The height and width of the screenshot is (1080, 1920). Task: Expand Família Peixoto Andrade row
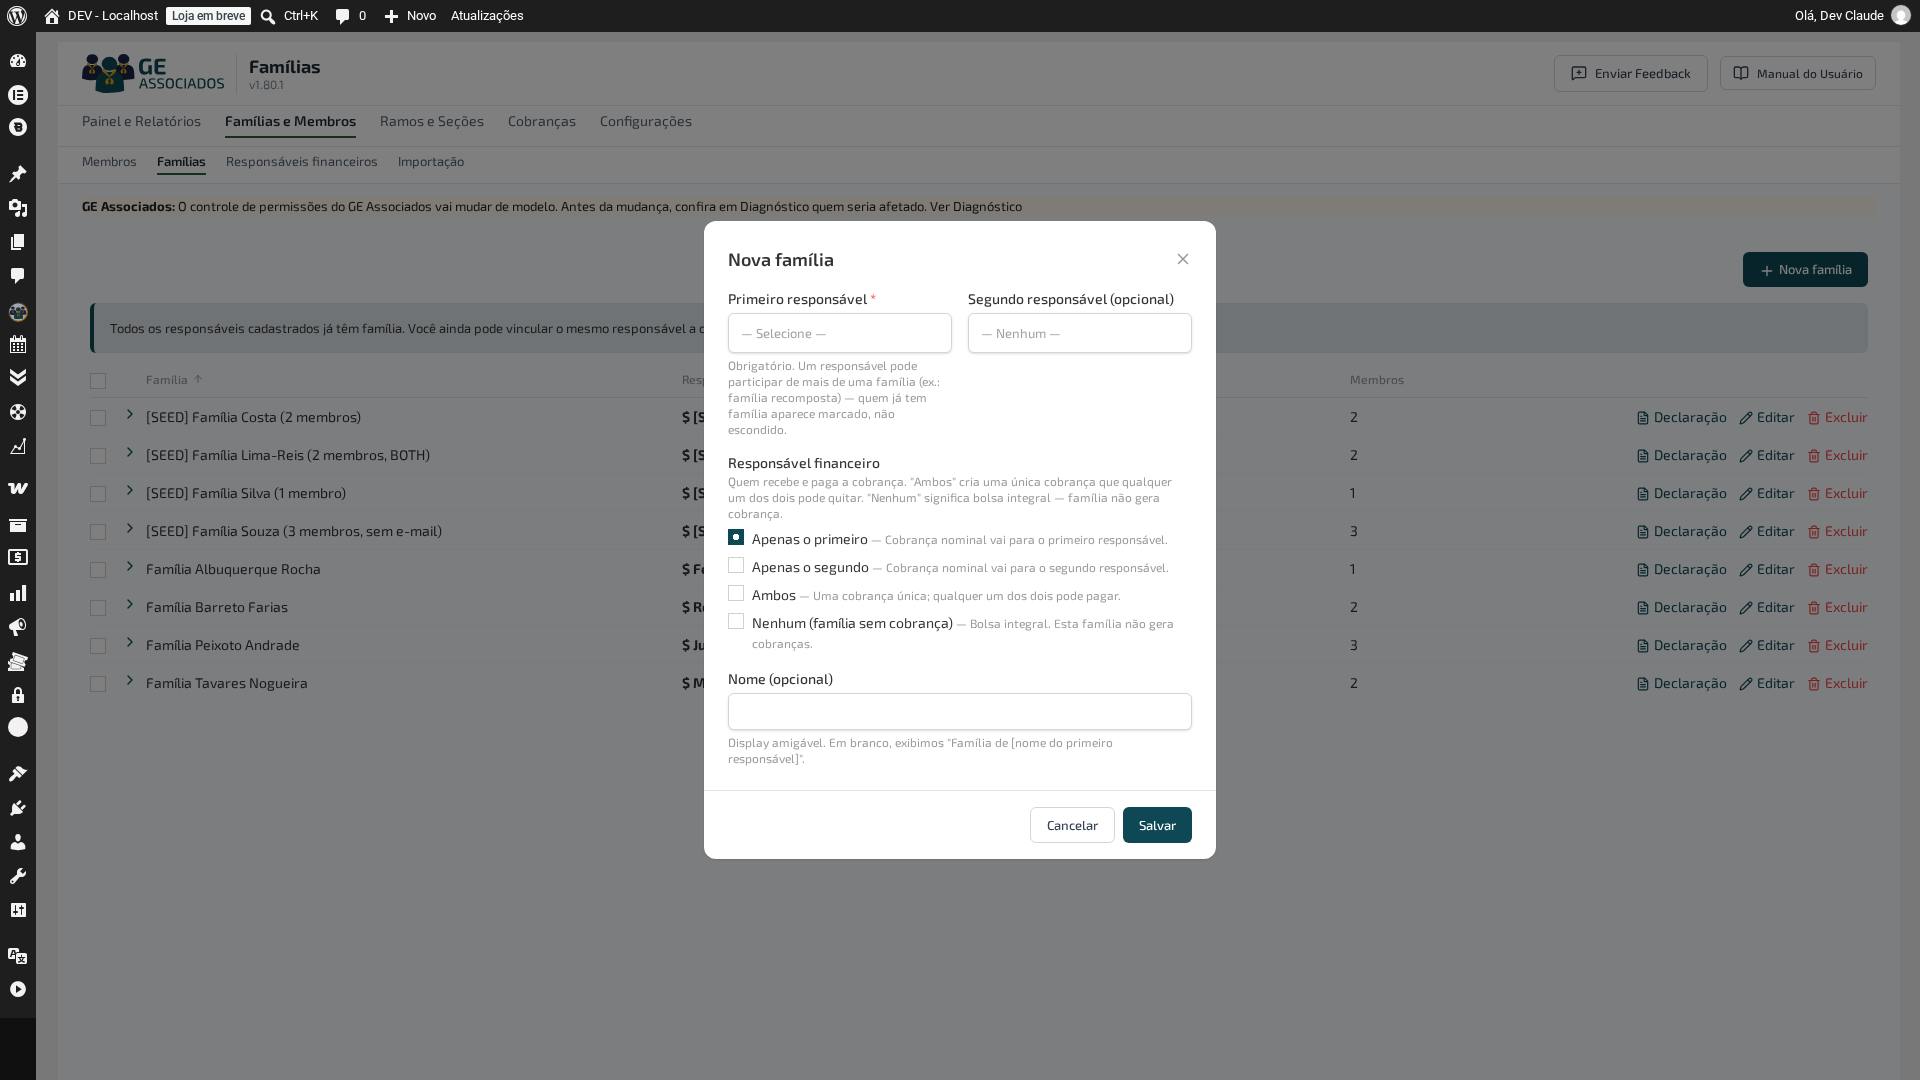point(130,643)
